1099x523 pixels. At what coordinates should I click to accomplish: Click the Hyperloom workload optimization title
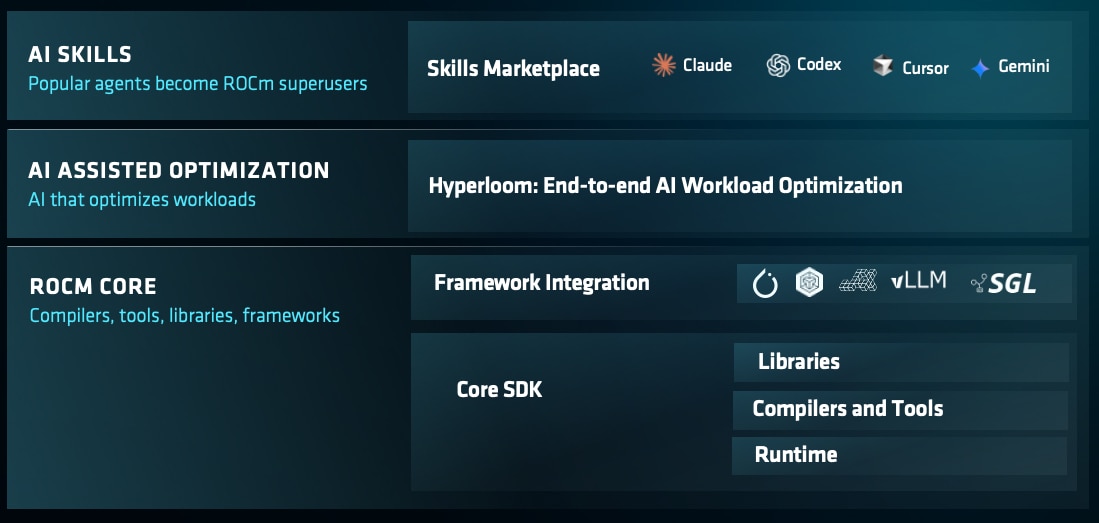pos(665,186)
